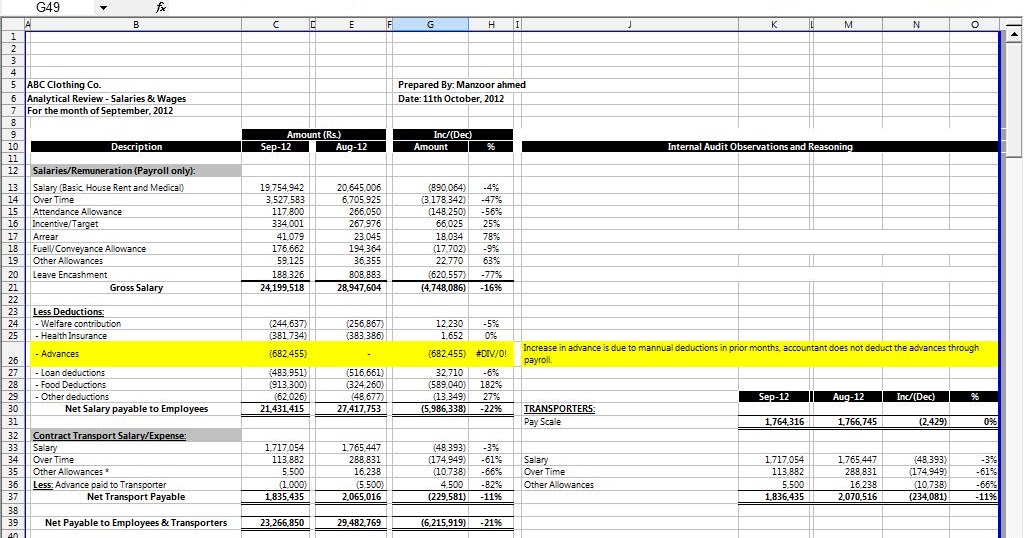Select the Prepared By: Manzoor ahmed cell

point(462,85)
